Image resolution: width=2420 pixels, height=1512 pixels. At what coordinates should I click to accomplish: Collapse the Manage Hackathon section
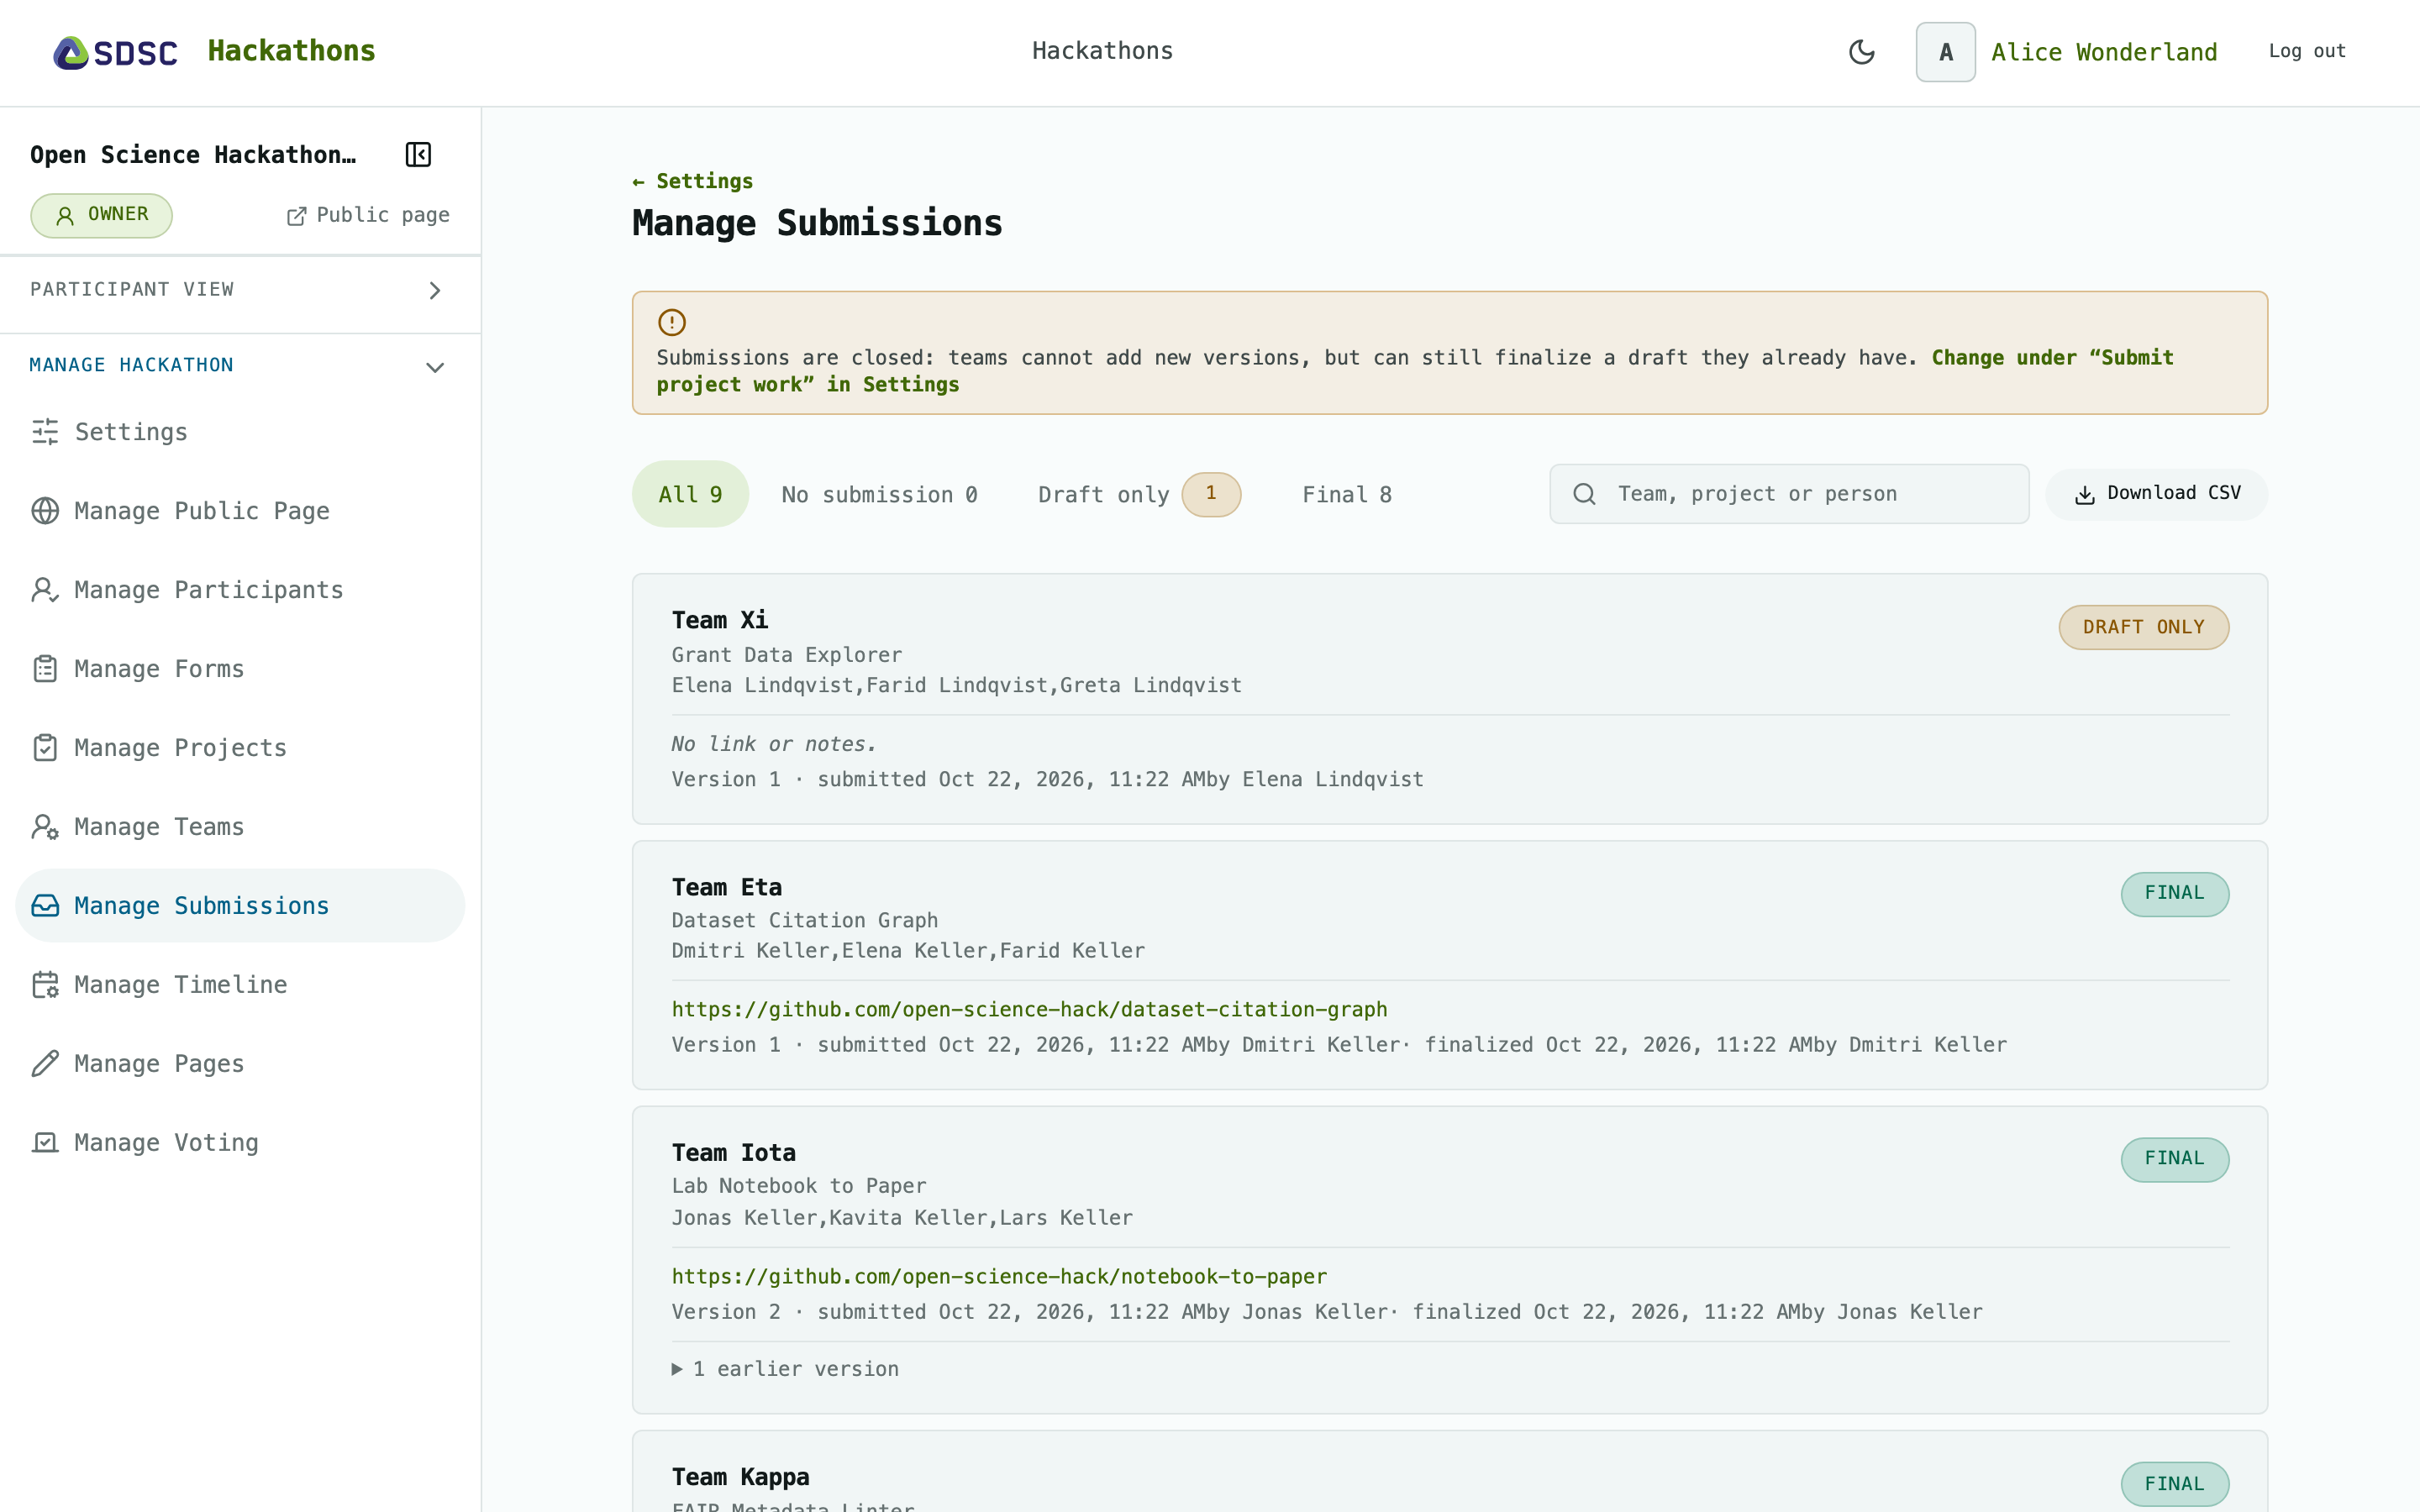click(240, 366)
